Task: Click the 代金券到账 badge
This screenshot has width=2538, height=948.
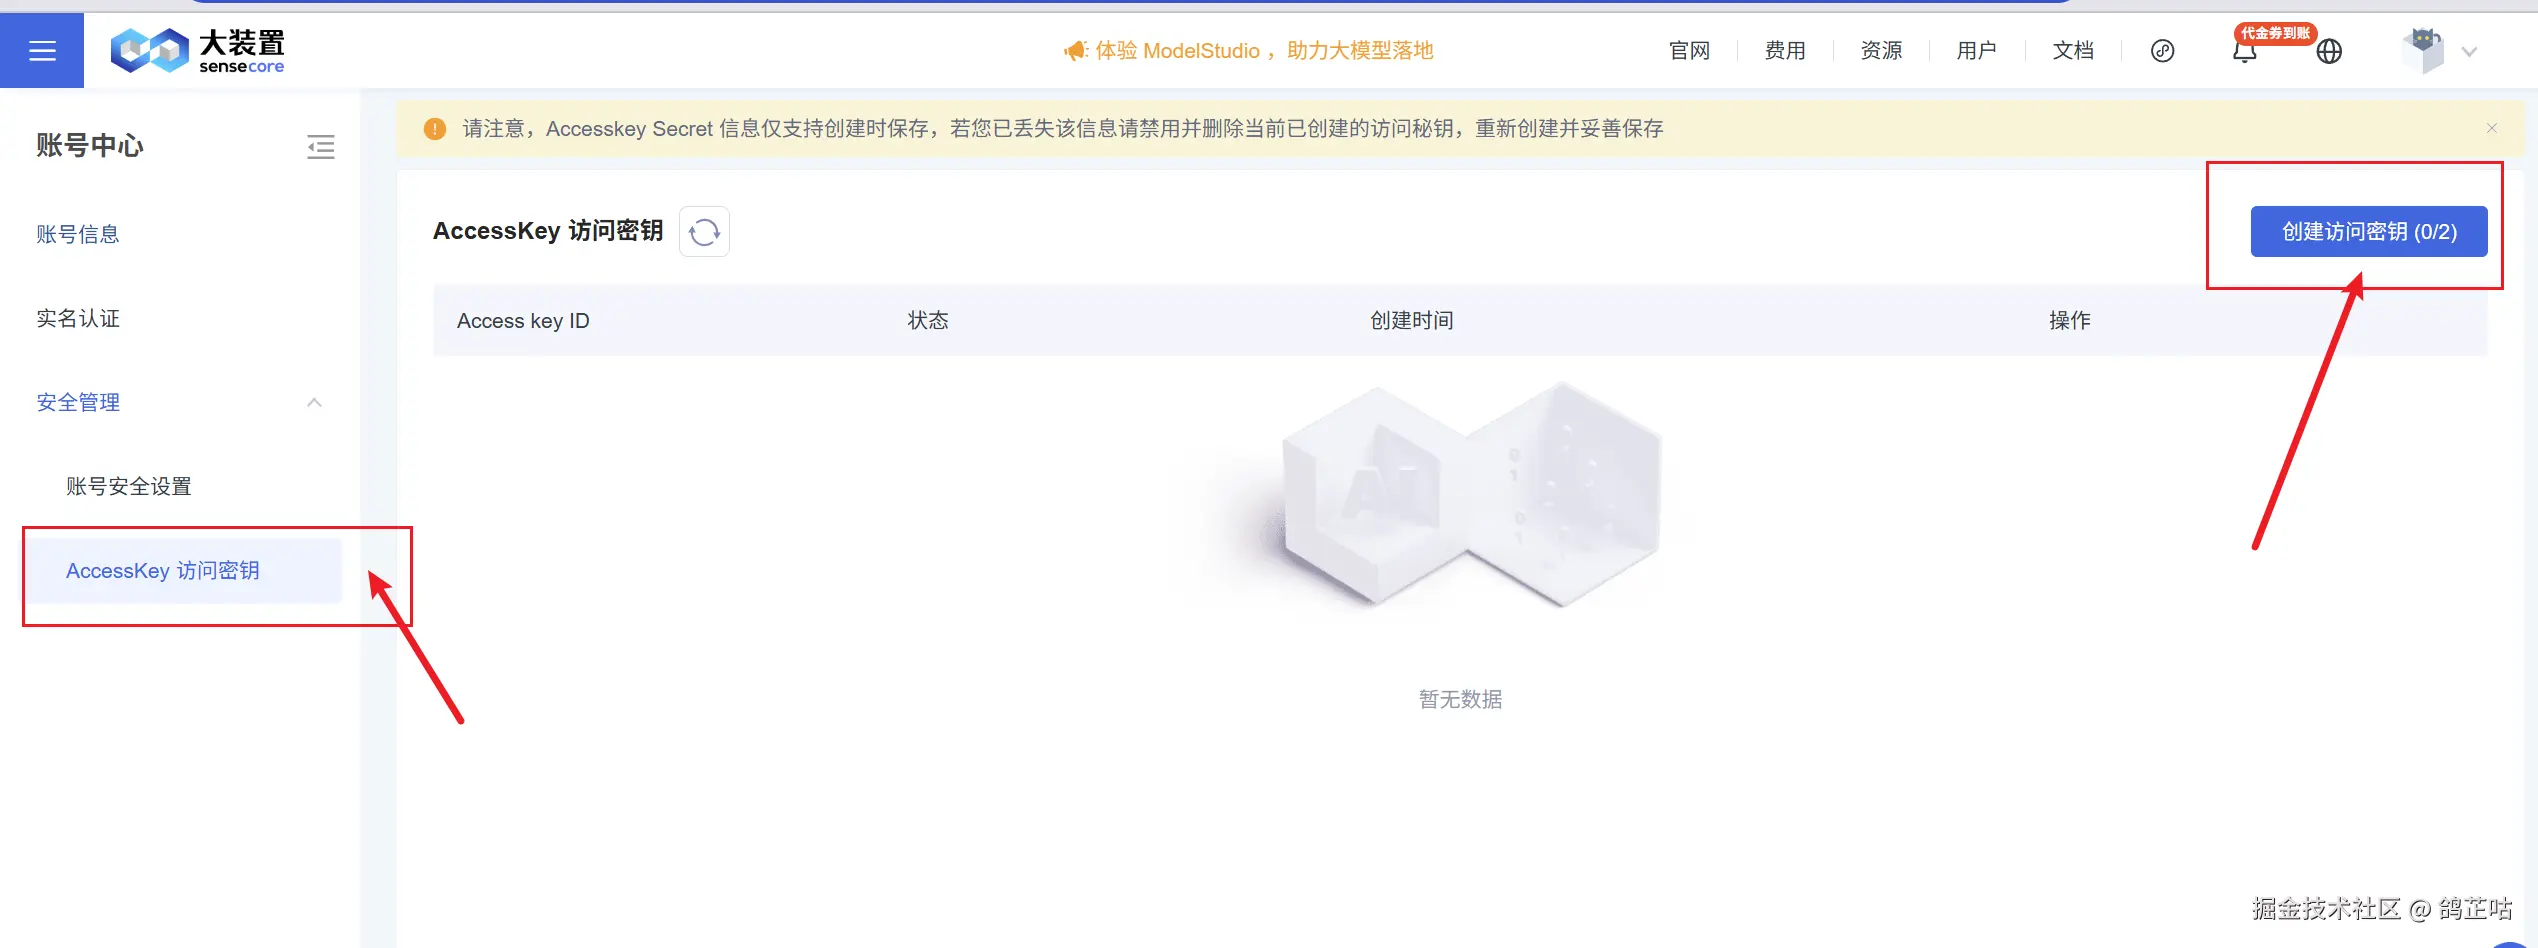Action: pos(2275,33)
